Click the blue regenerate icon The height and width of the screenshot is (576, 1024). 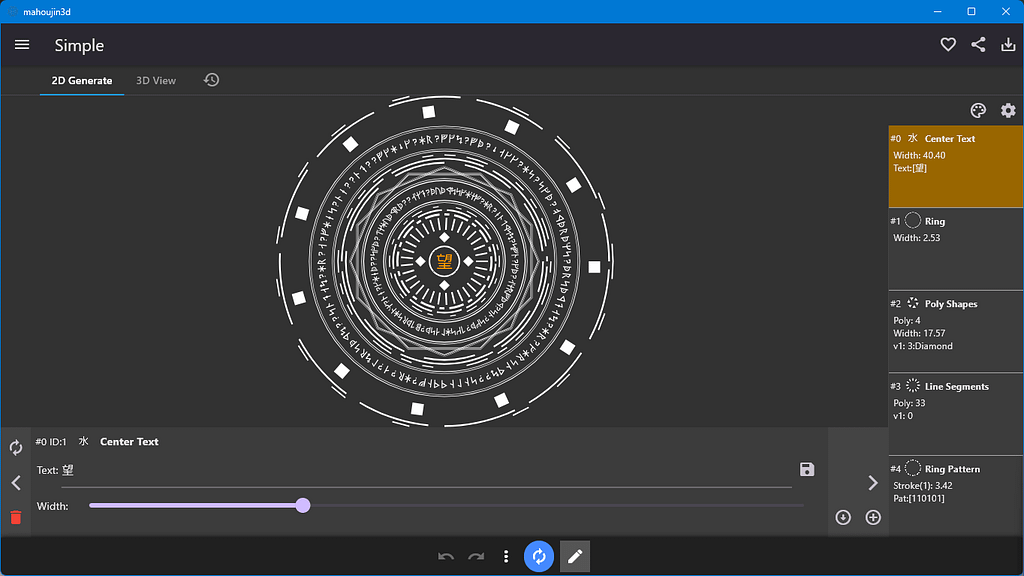coord(539,555)
